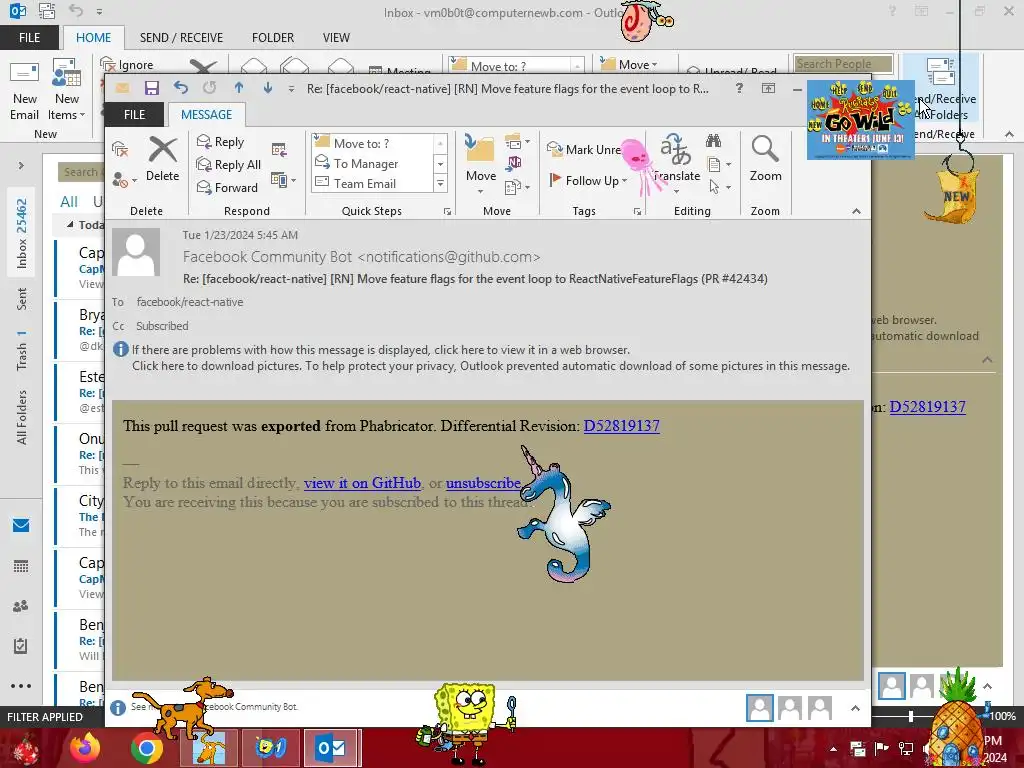
Task: Save the open message with the floppy disk icon
Action: click(152, 88)
